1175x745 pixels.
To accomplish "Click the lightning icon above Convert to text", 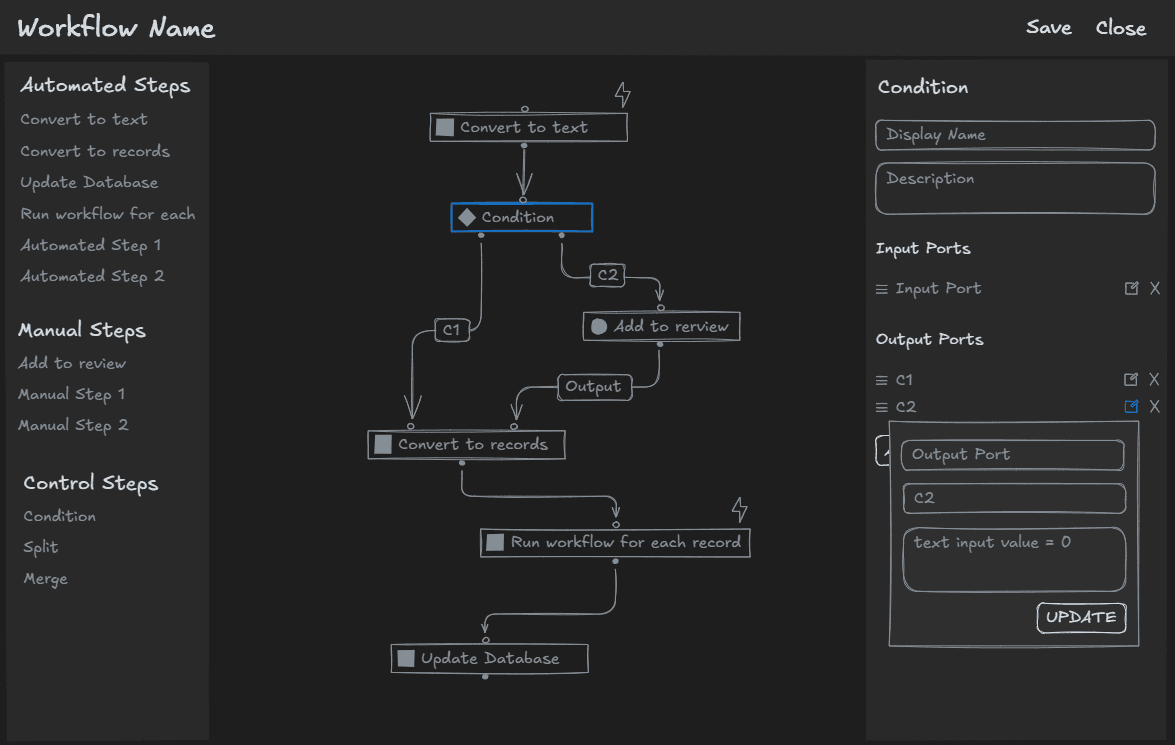I will [x=623, y=93].
